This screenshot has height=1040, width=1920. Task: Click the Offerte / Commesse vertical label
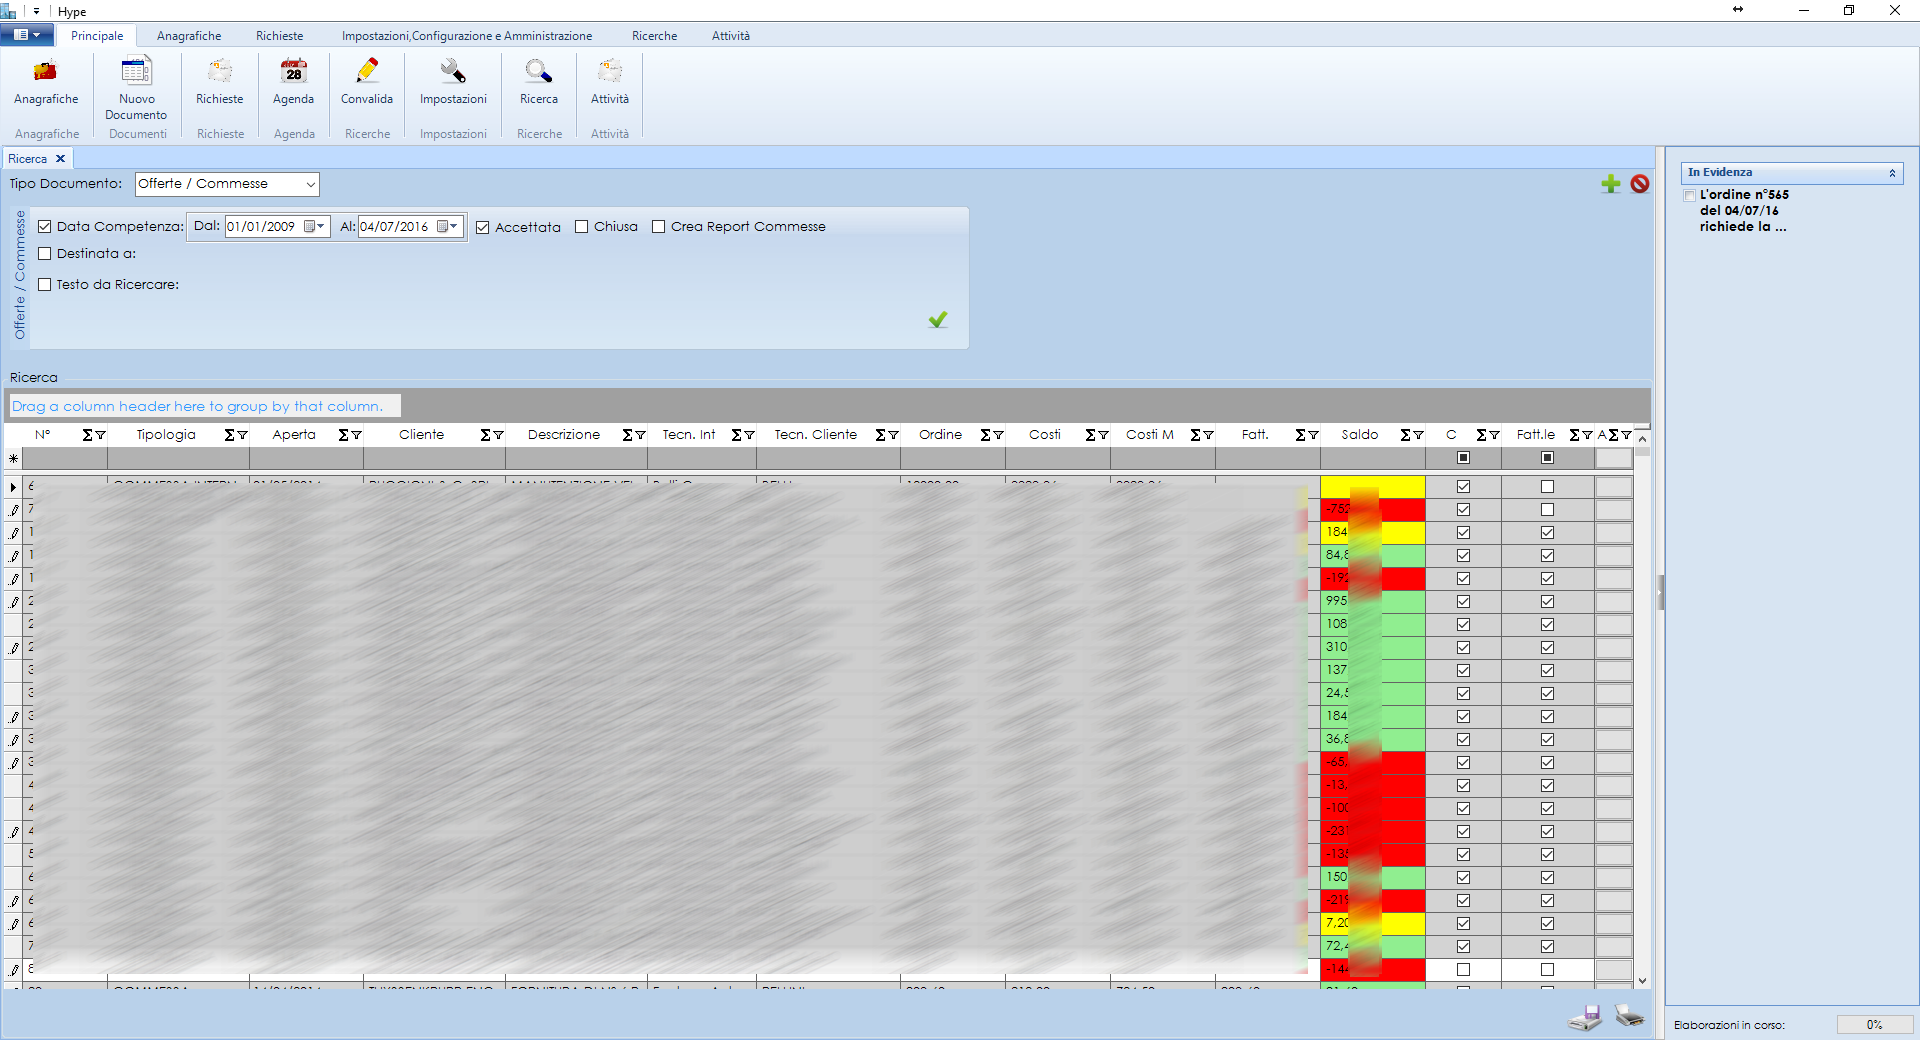[x=20, y=275]
